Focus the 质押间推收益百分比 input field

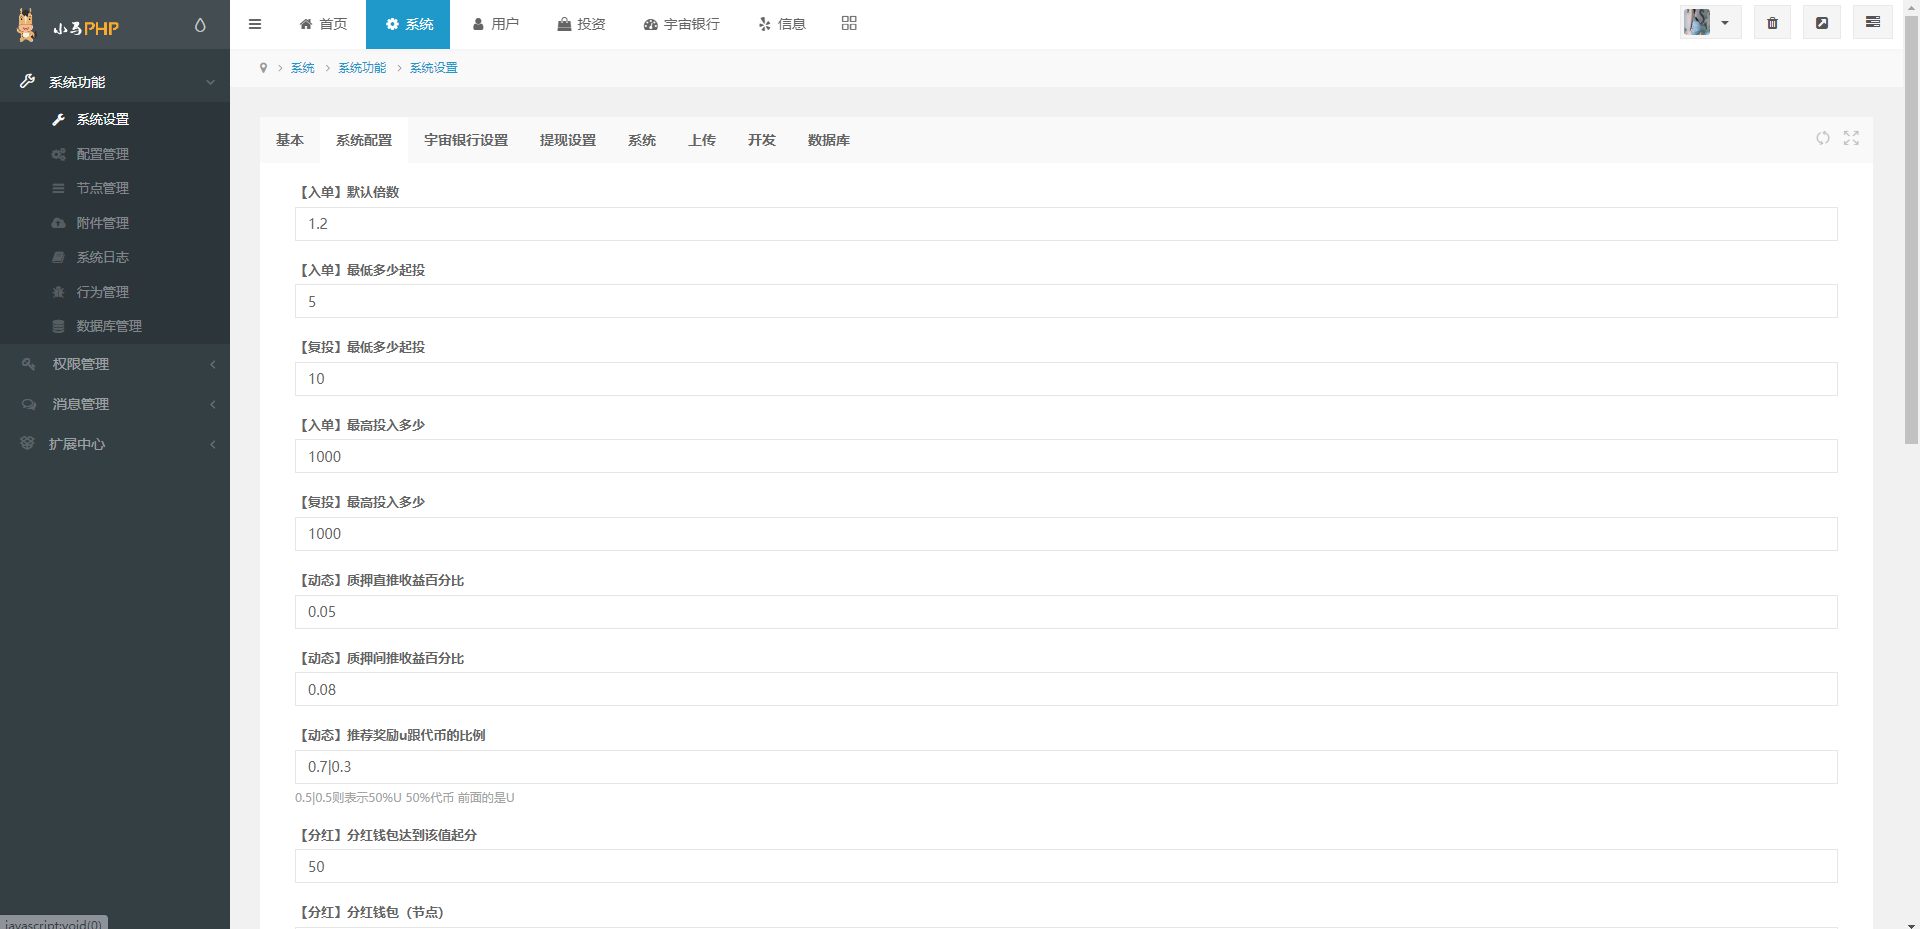pyautogui.click(x=1066, y=689)
